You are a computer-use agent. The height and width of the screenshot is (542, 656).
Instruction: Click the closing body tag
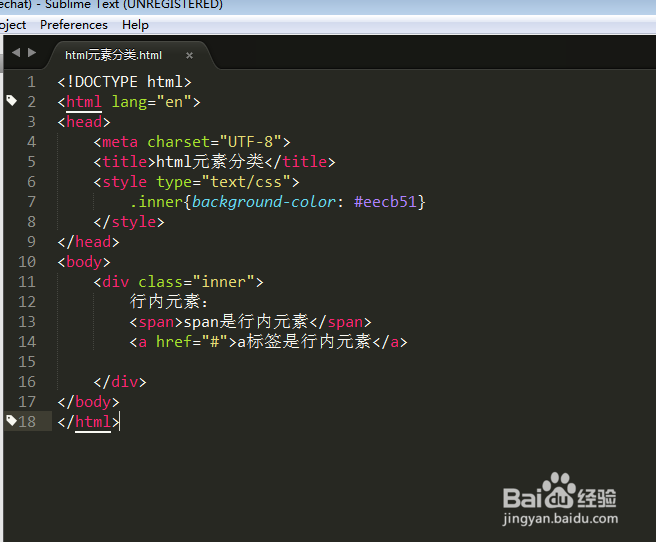coord(88,402)
